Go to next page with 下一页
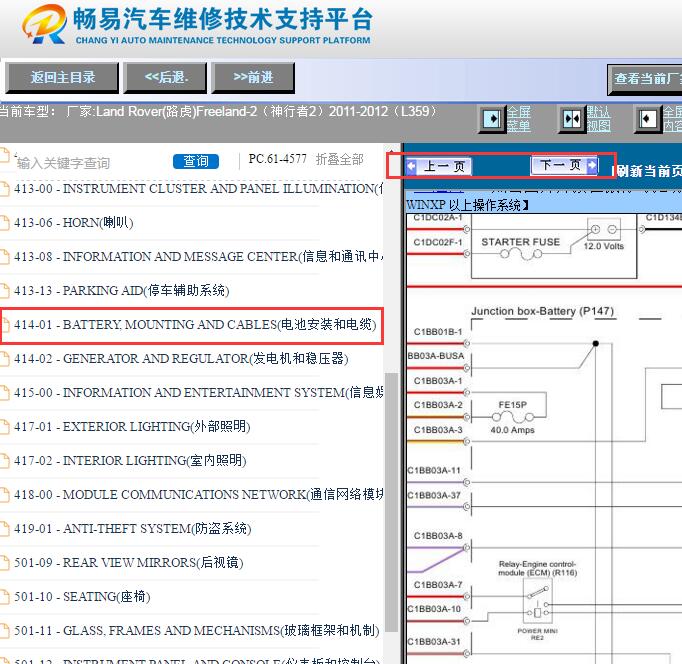Screen dimensions: 682x664 point(565,165)
